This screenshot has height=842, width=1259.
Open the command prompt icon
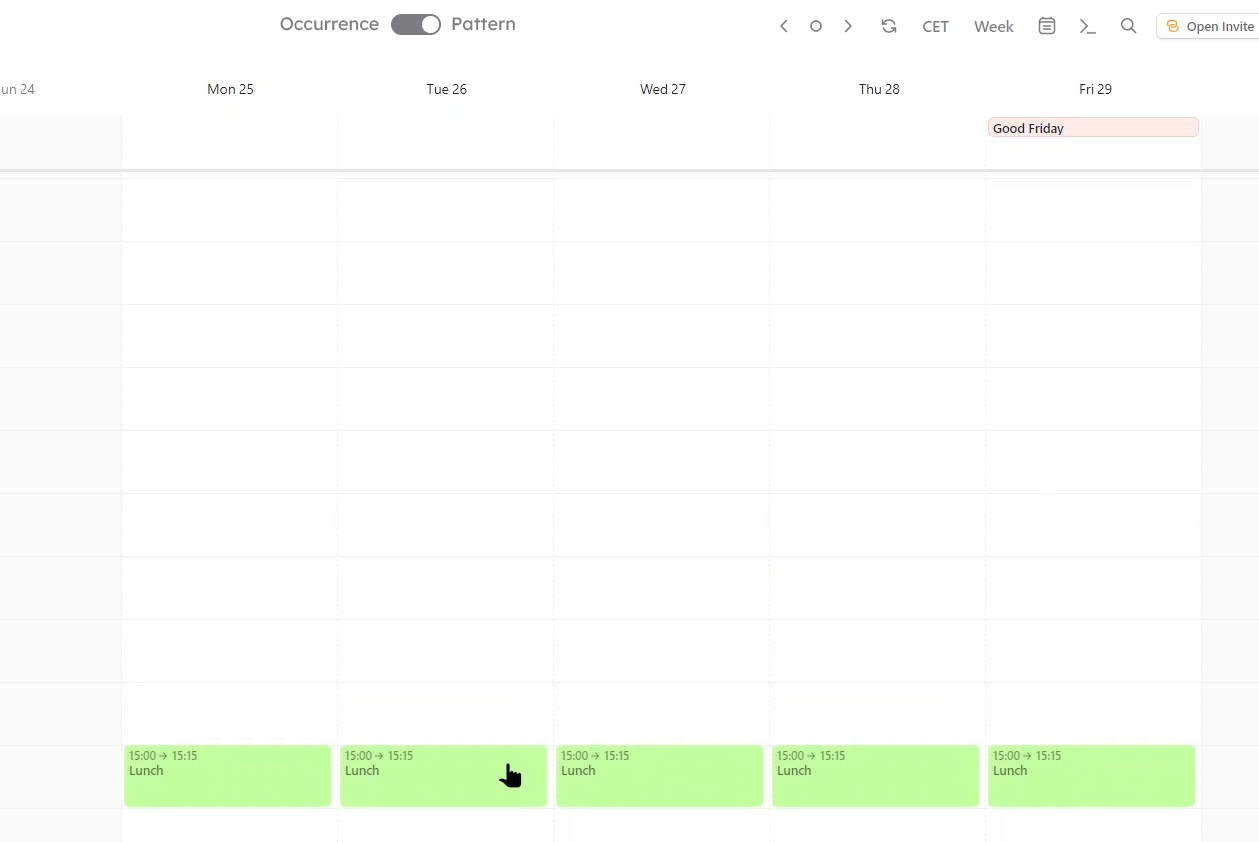tap(1088, 27)
